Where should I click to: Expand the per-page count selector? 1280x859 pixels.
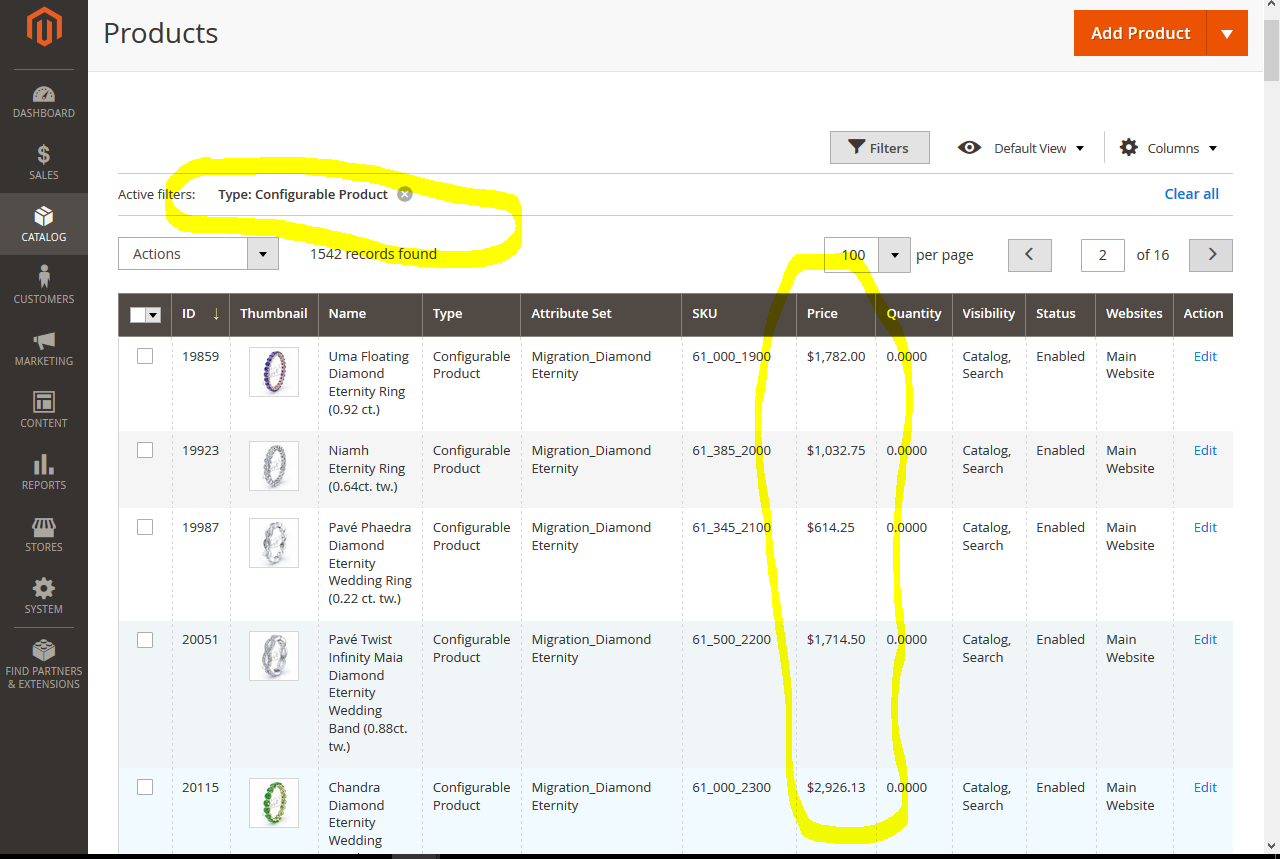894,255
